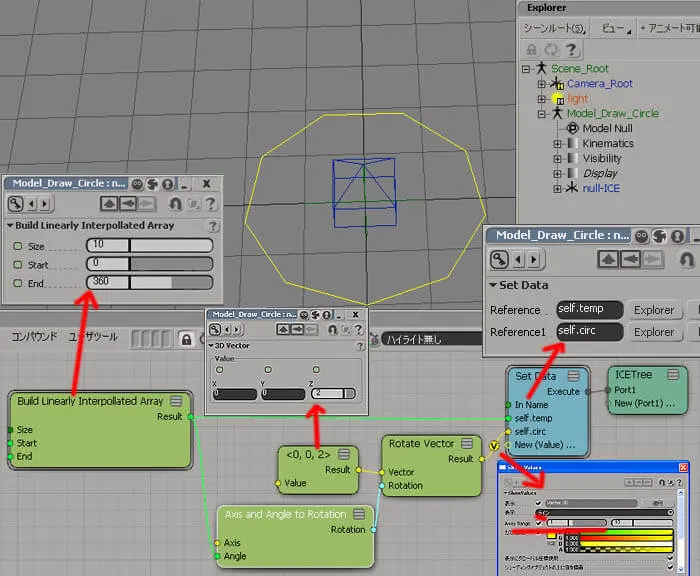Click the lock icon in ICE tree toolbar
The image size is (700, 576).
(187, 340)
